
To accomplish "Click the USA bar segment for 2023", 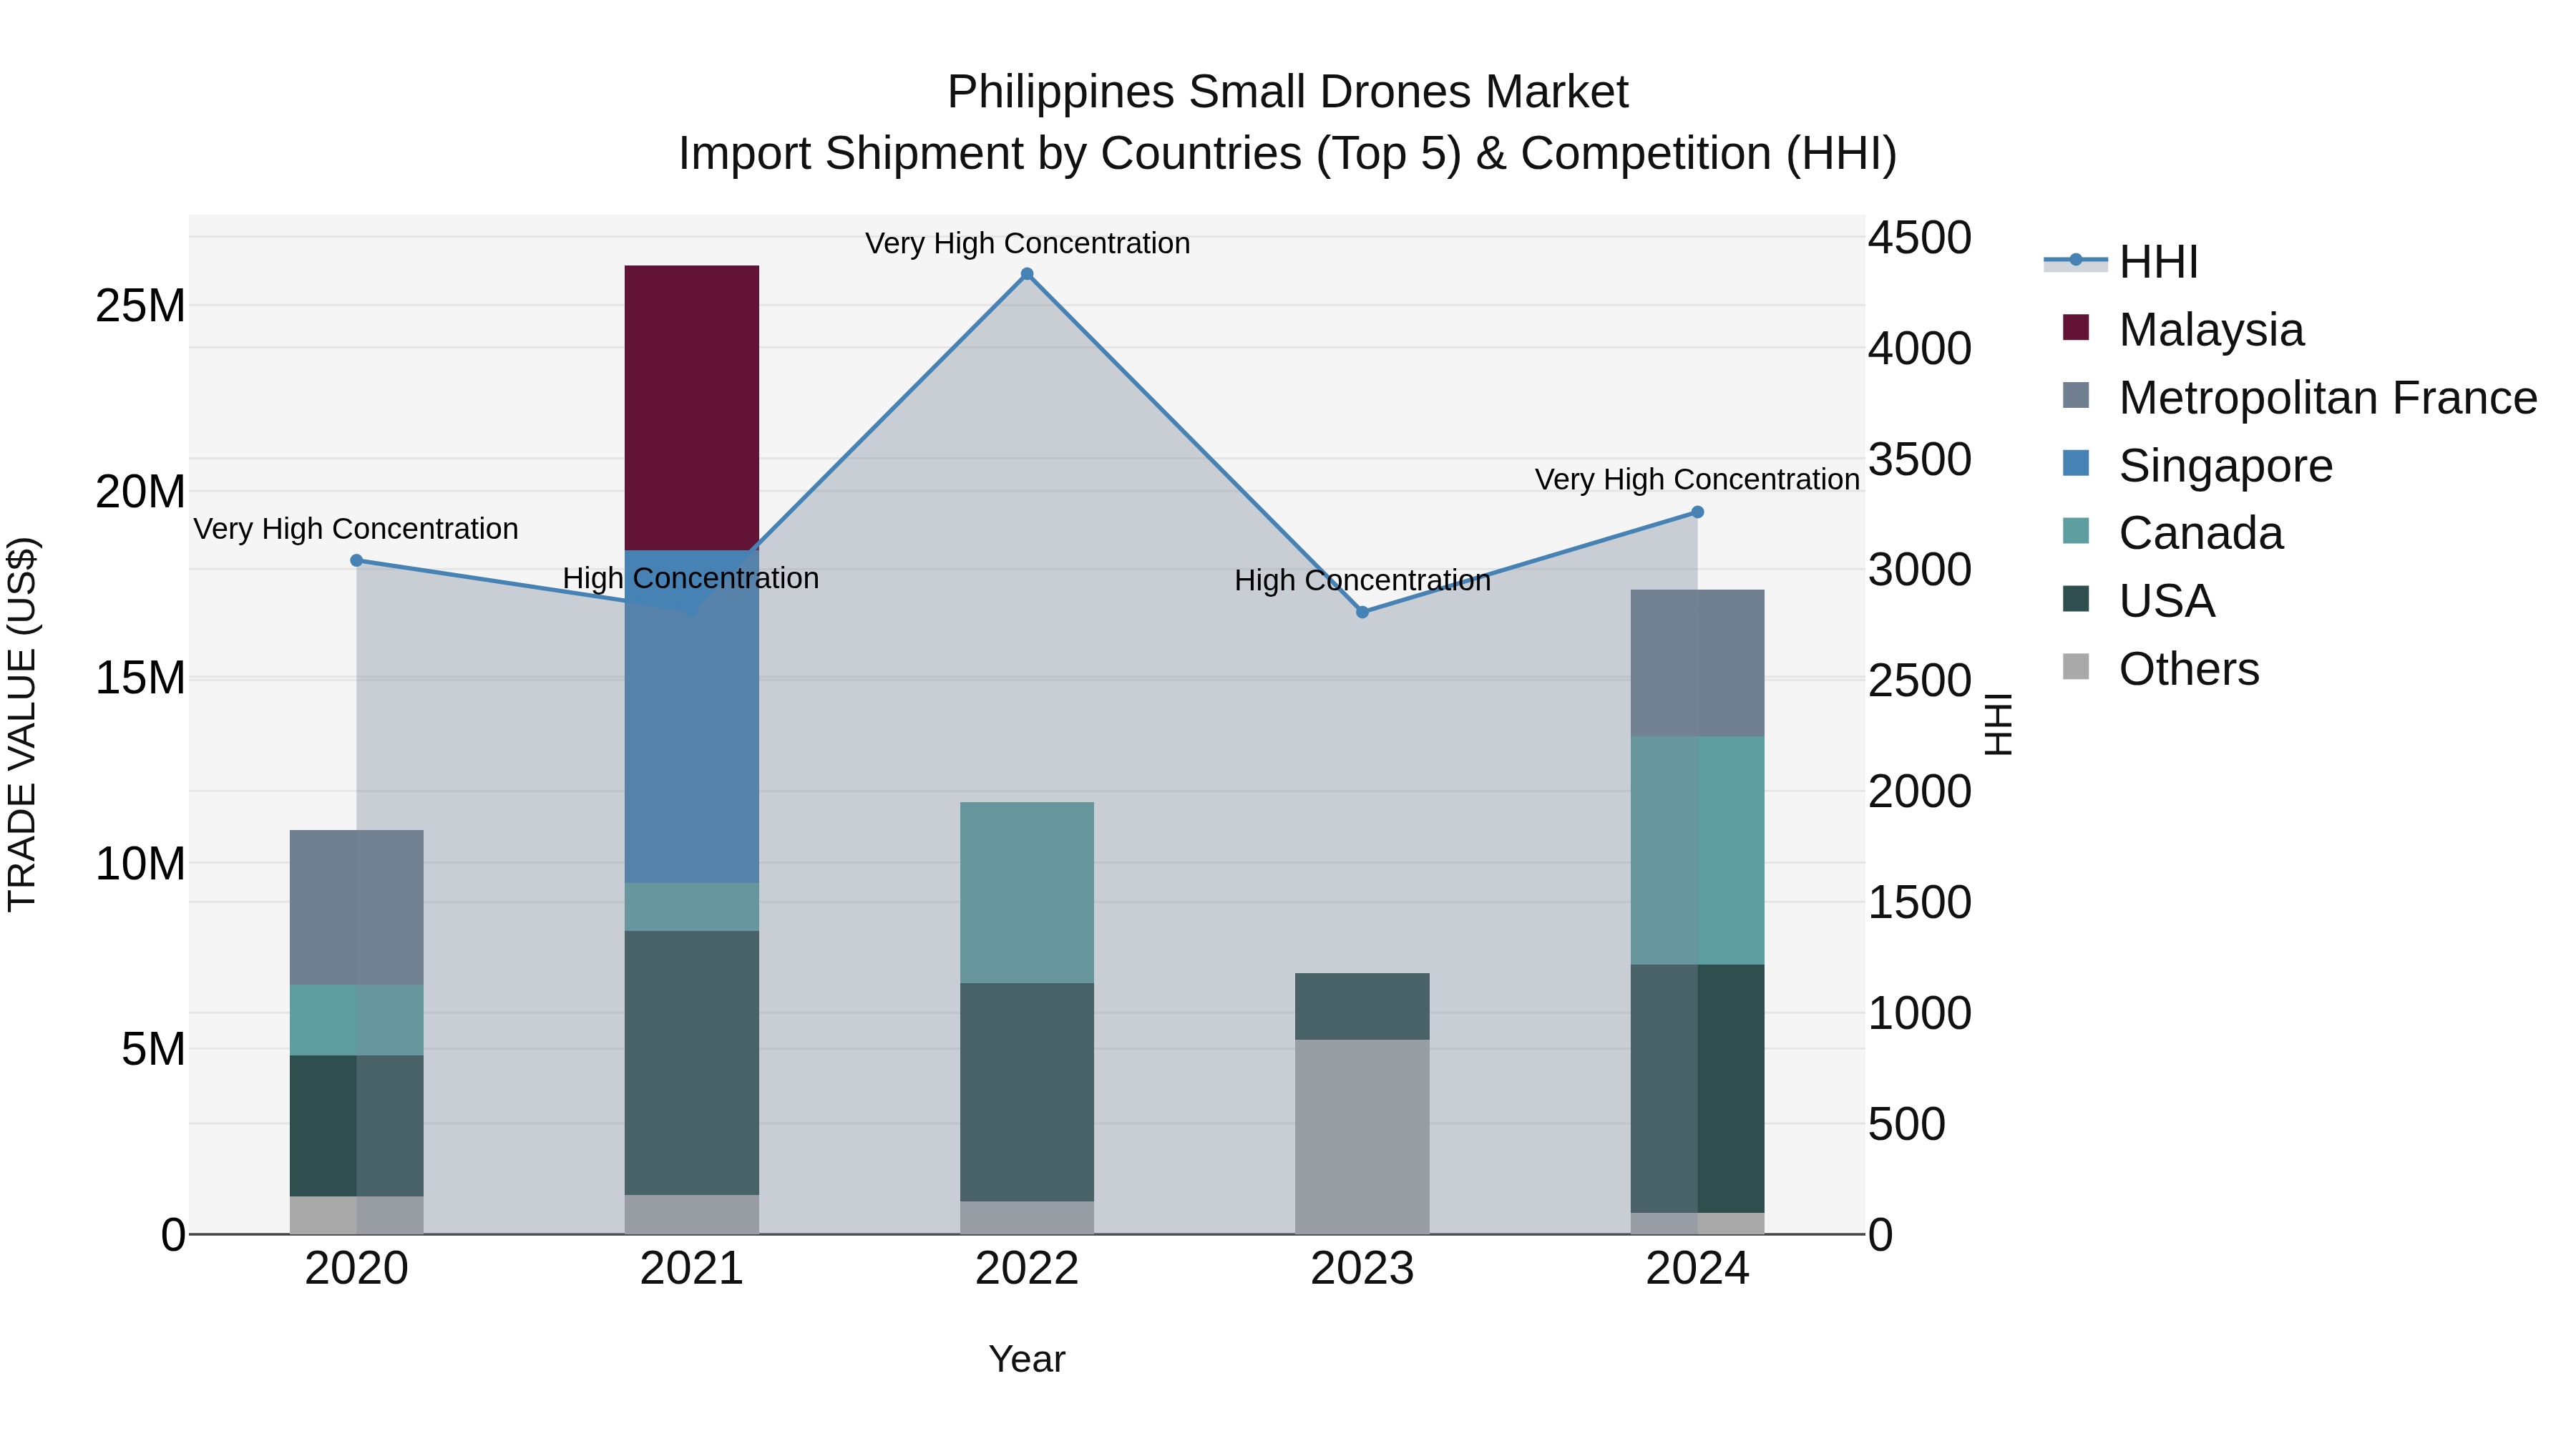I will pos(1362,1007).
